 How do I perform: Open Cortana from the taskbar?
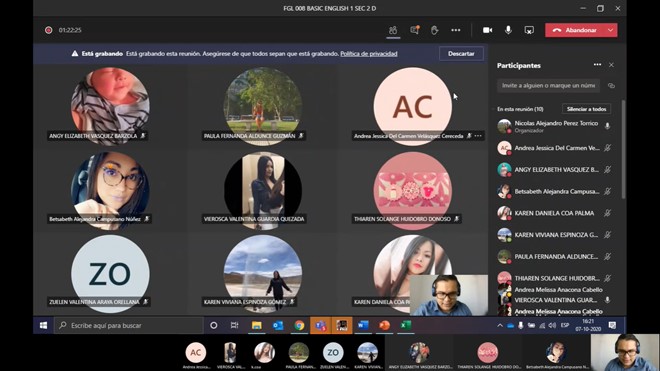(x=214, y=325)
